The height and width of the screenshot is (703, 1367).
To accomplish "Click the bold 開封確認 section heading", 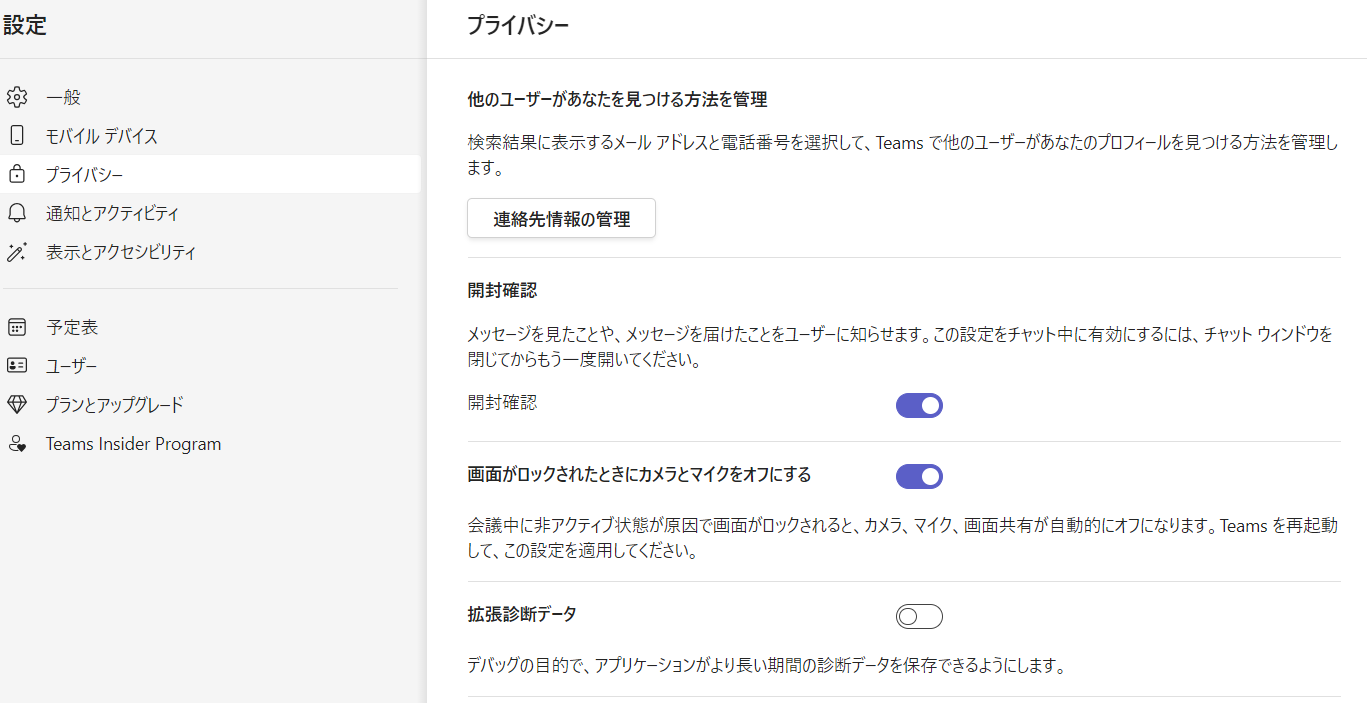I will point(502,291).
